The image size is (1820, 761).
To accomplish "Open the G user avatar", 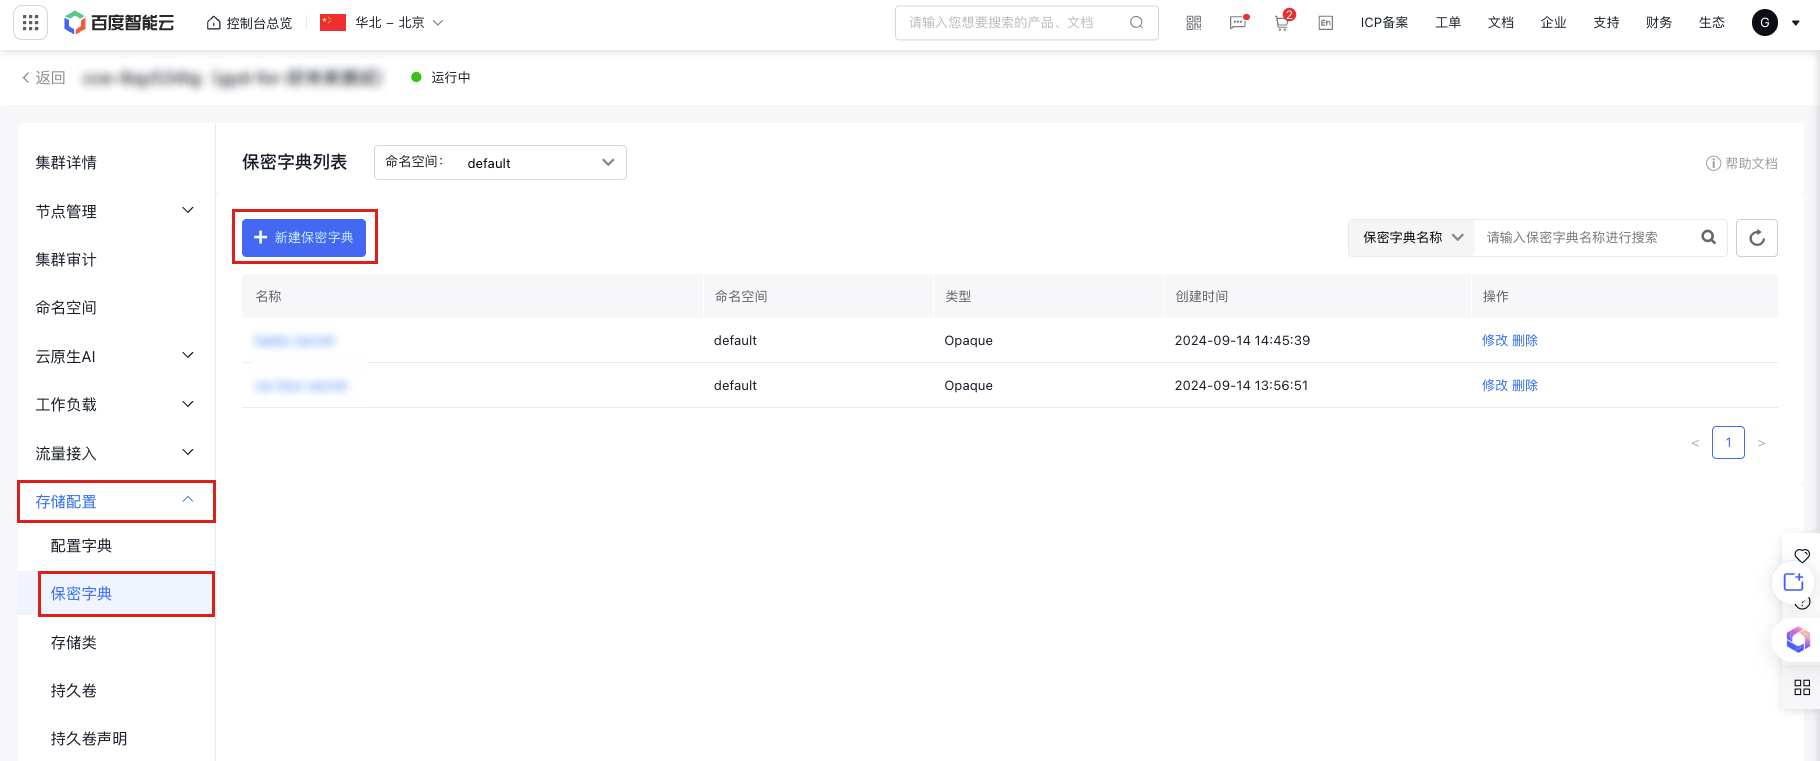I will coord(1765,22).
